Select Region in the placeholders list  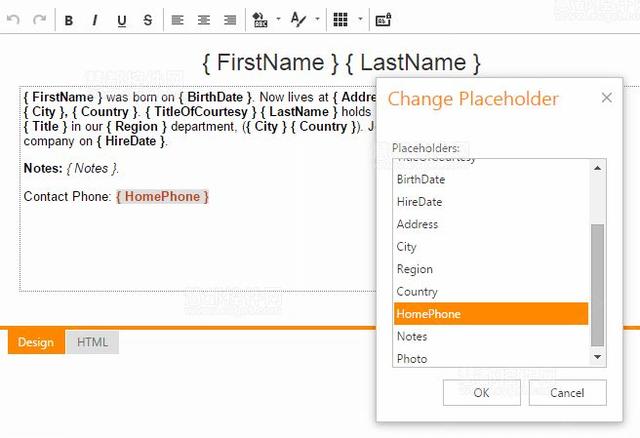click(x=491, y=269)
